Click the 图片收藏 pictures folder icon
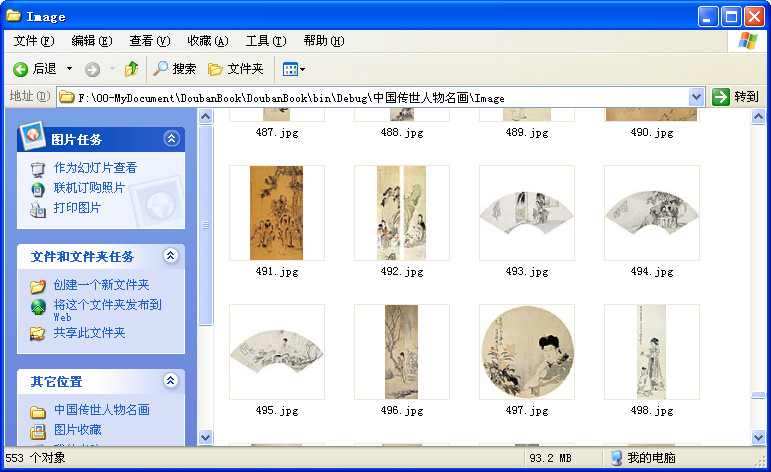The width and height of the screenshot is (771, 472). (x=38, y=432)
